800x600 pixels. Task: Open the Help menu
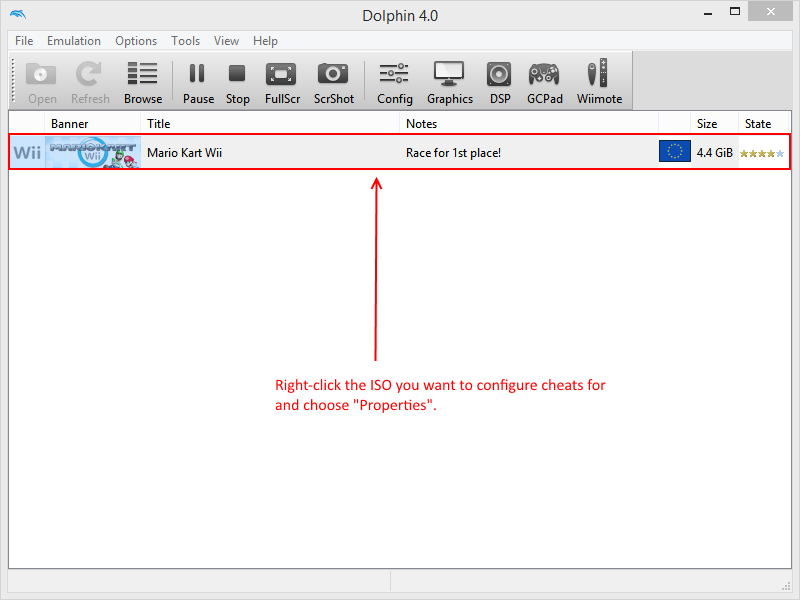(x=265, y=41)
